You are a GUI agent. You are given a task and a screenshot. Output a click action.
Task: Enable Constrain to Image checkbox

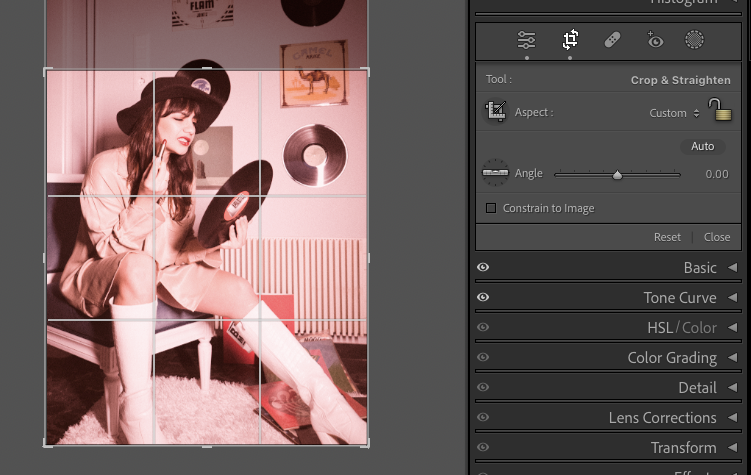[491, 208]
